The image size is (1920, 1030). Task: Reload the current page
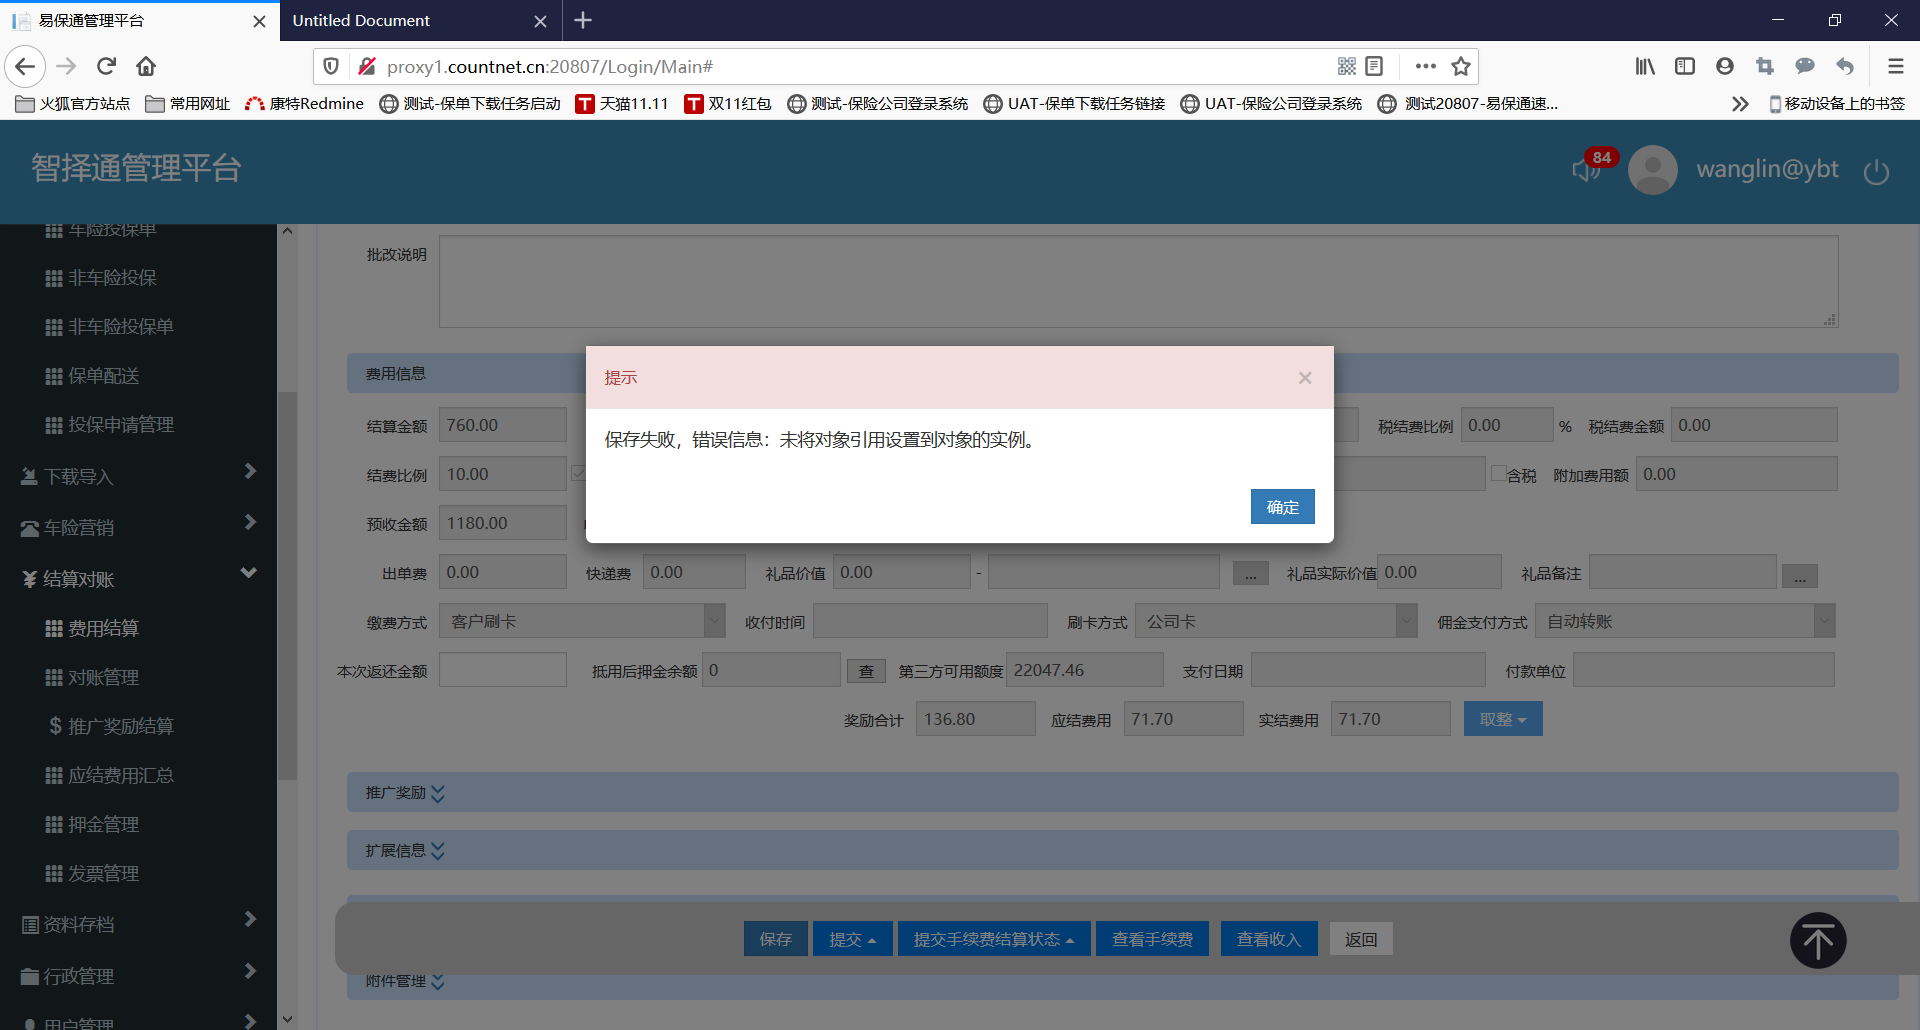[x=106, y=66]
